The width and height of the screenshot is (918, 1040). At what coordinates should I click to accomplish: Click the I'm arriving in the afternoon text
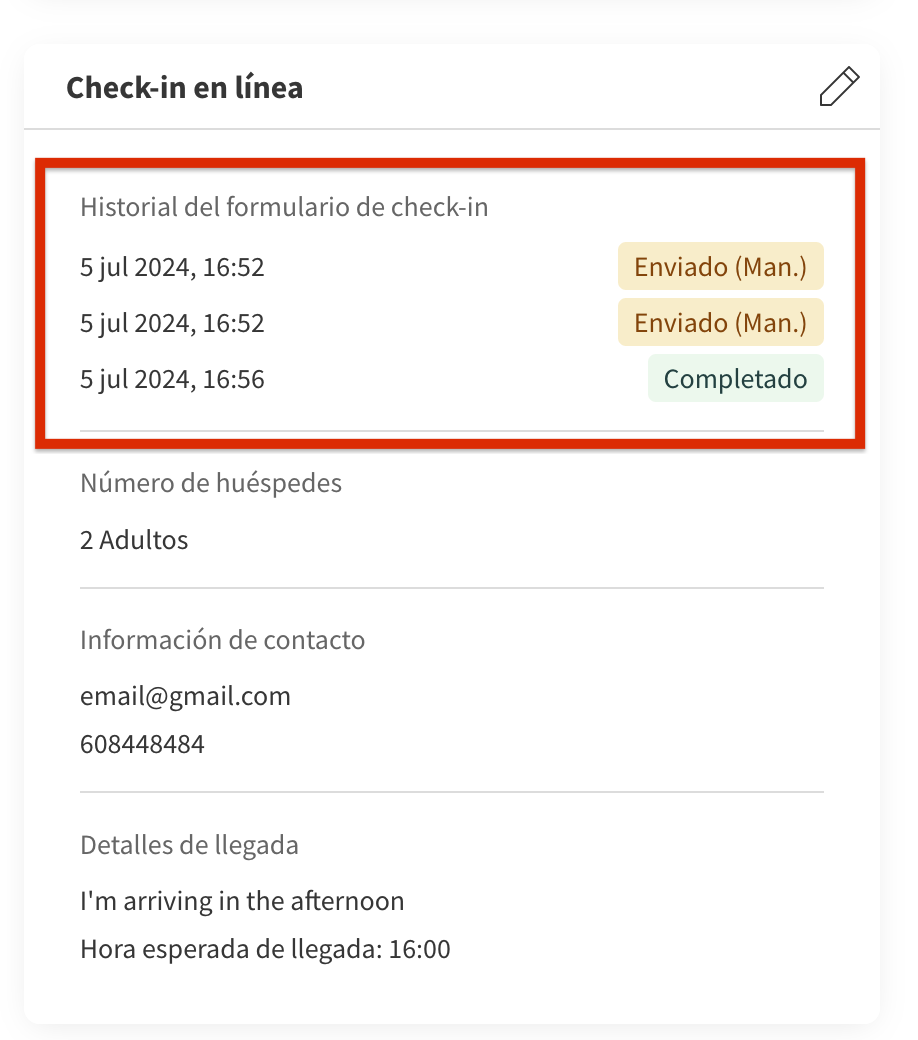tap(242, 901)
